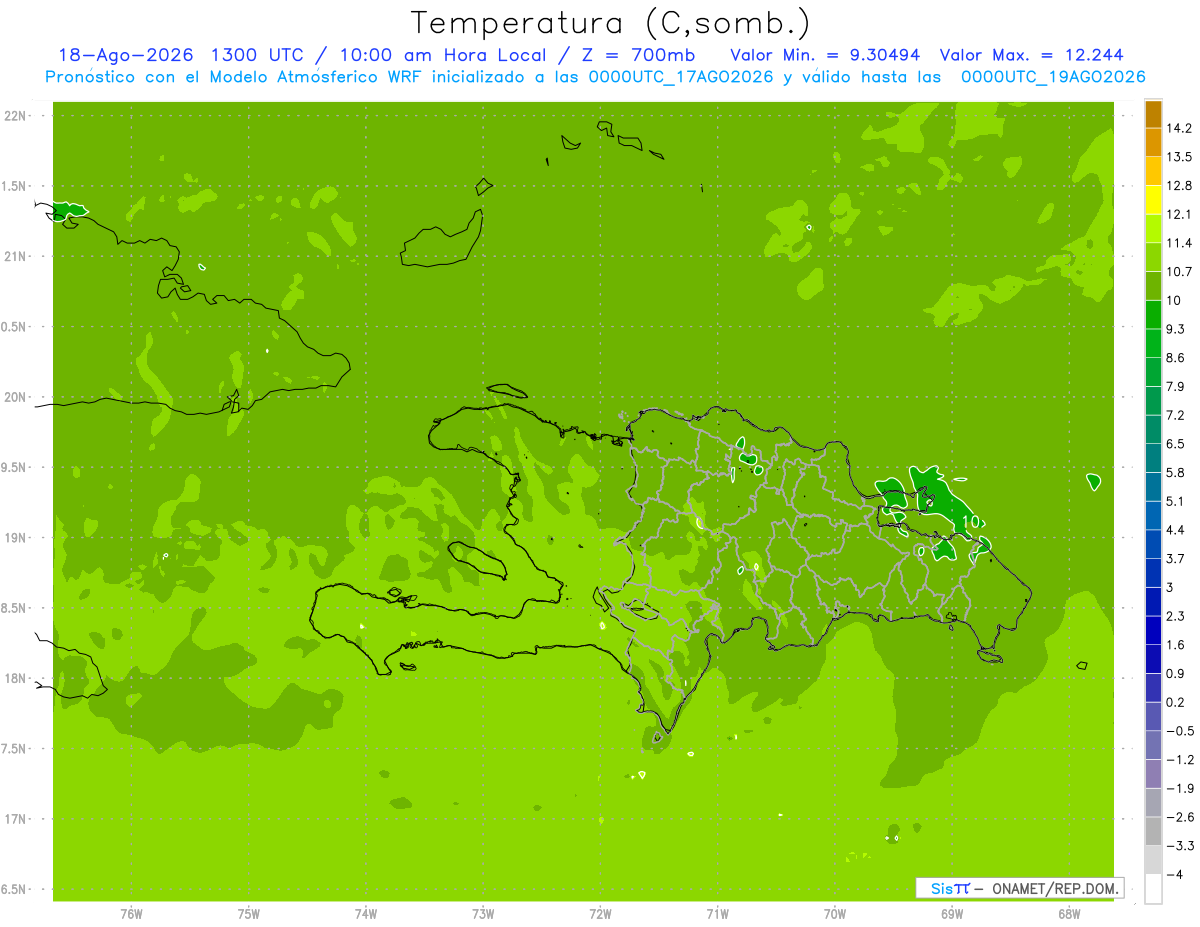Click the legend value "11.4"
1200x927 pixels.
[x=1178, y=243]
